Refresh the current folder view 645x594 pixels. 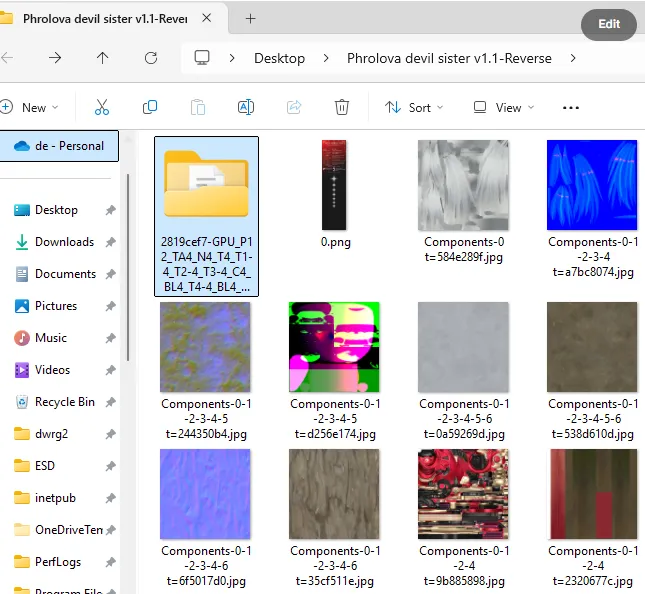151,58
